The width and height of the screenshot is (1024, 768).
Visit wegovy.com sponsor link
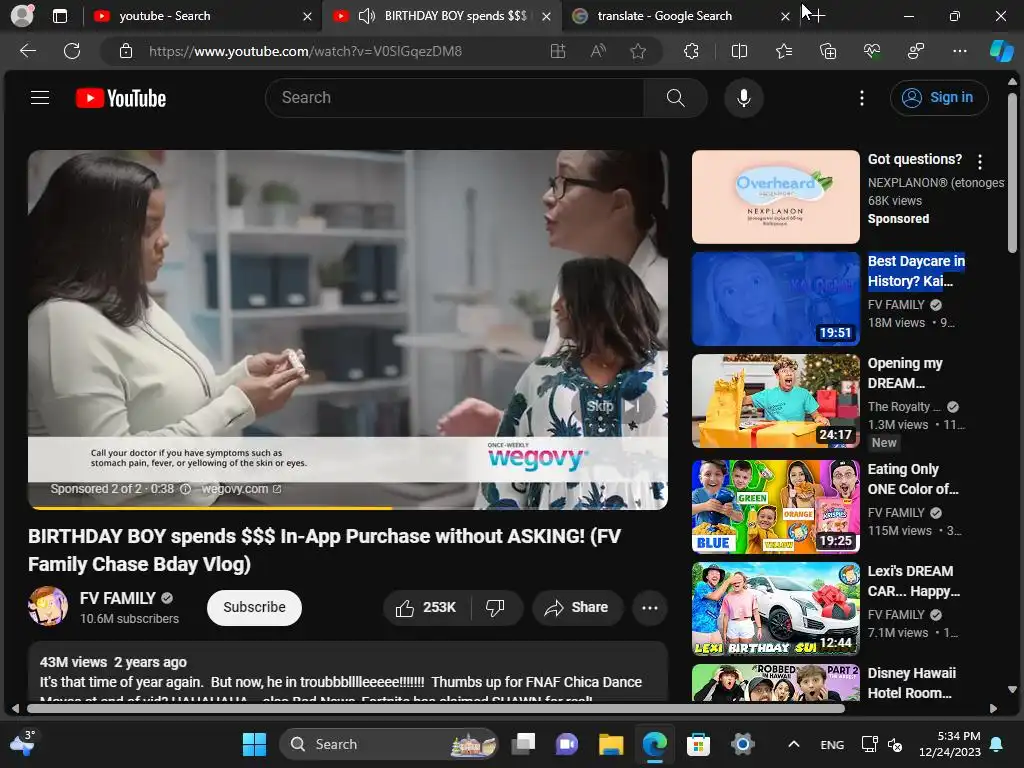241,489
